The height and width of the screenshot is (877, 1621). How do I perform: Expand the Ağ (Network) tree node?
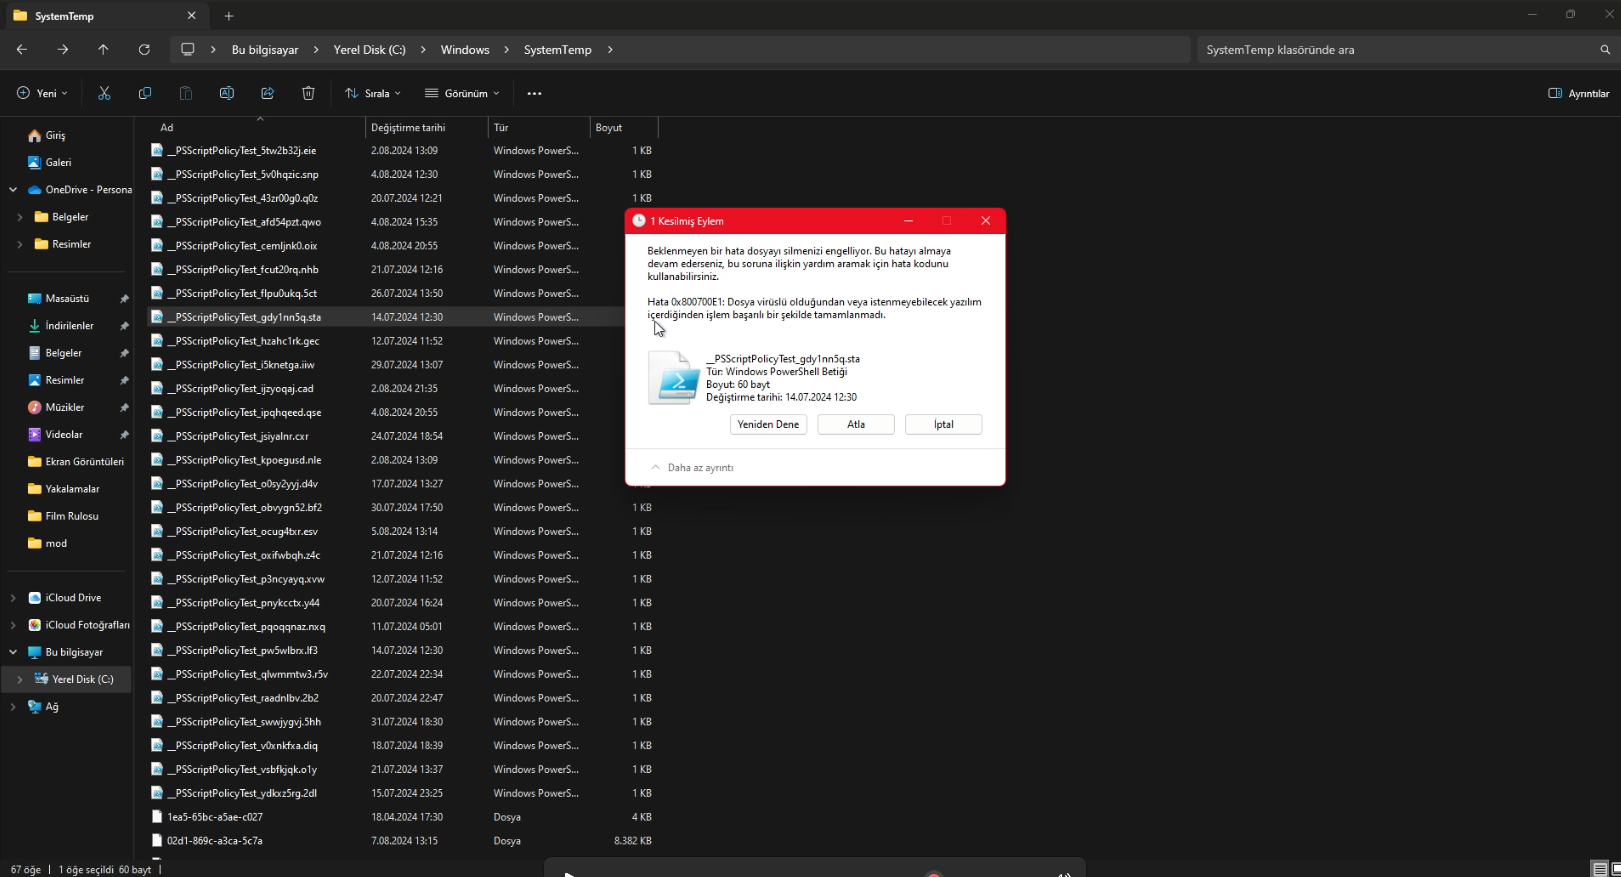pos(13,707)
